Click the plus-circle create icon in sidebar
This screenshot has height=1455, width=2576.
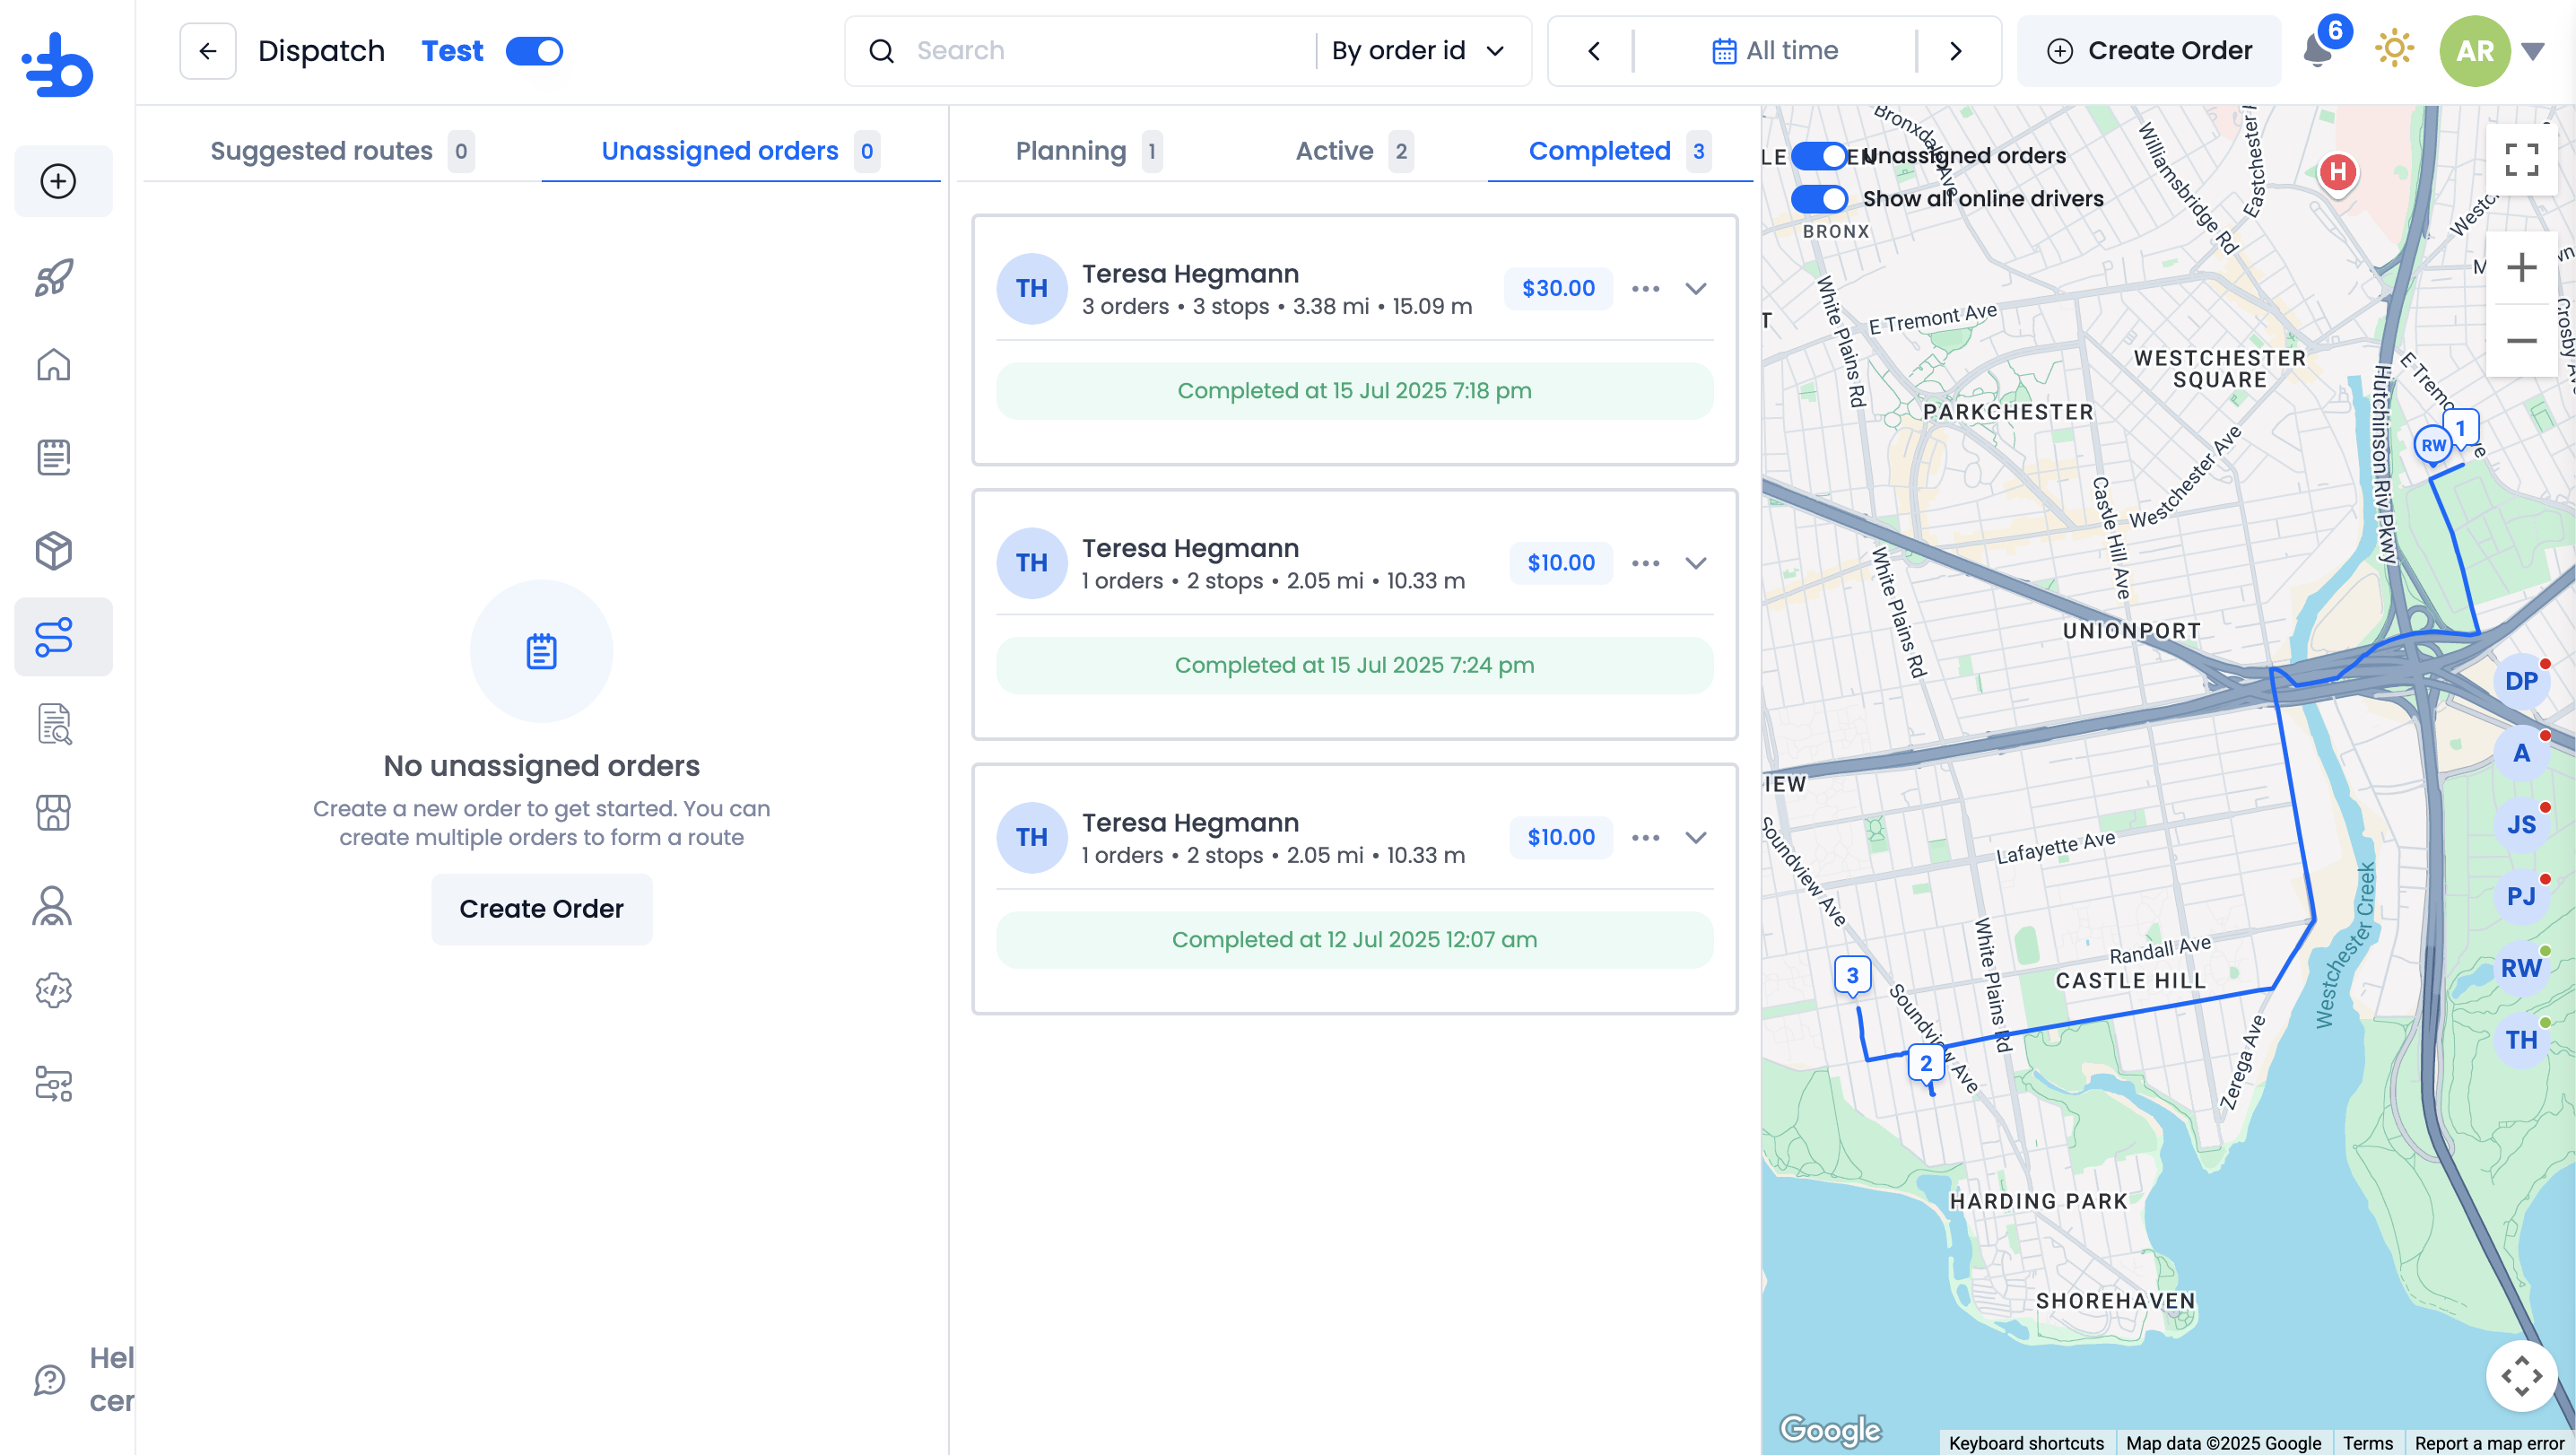(x=58, y=181)
